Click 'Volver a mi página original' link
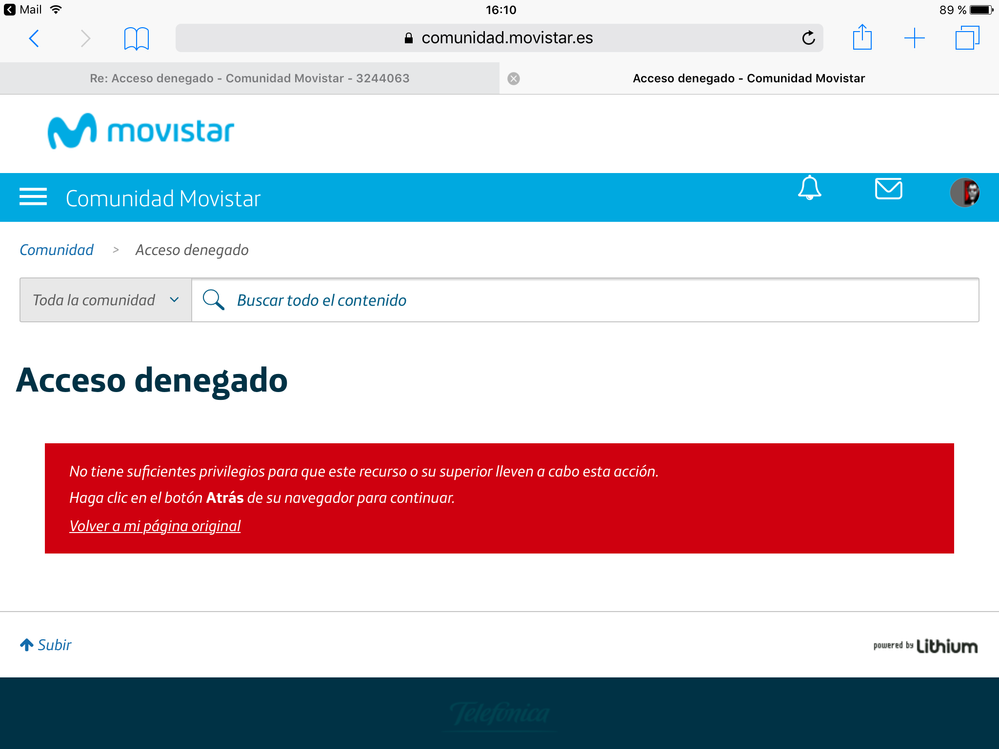This screenshot has width=999, height=749. (x=155, y=526)
